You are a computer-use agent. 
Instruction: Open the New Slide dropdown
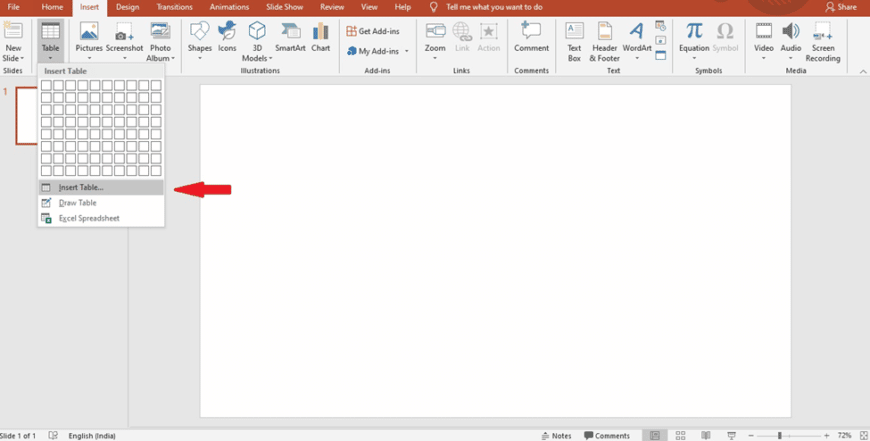tap(13, 58)
